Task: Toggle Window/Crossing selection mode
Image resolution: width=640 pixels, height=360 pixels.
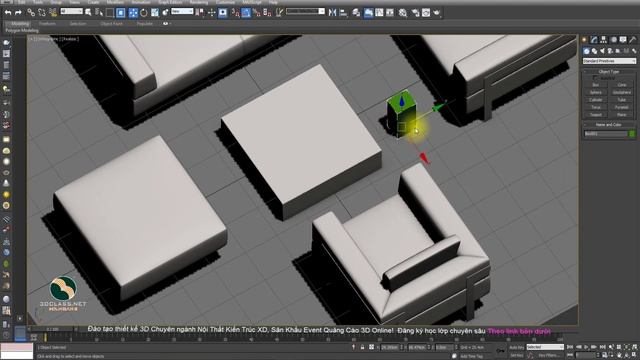Action: click(121, 13)
